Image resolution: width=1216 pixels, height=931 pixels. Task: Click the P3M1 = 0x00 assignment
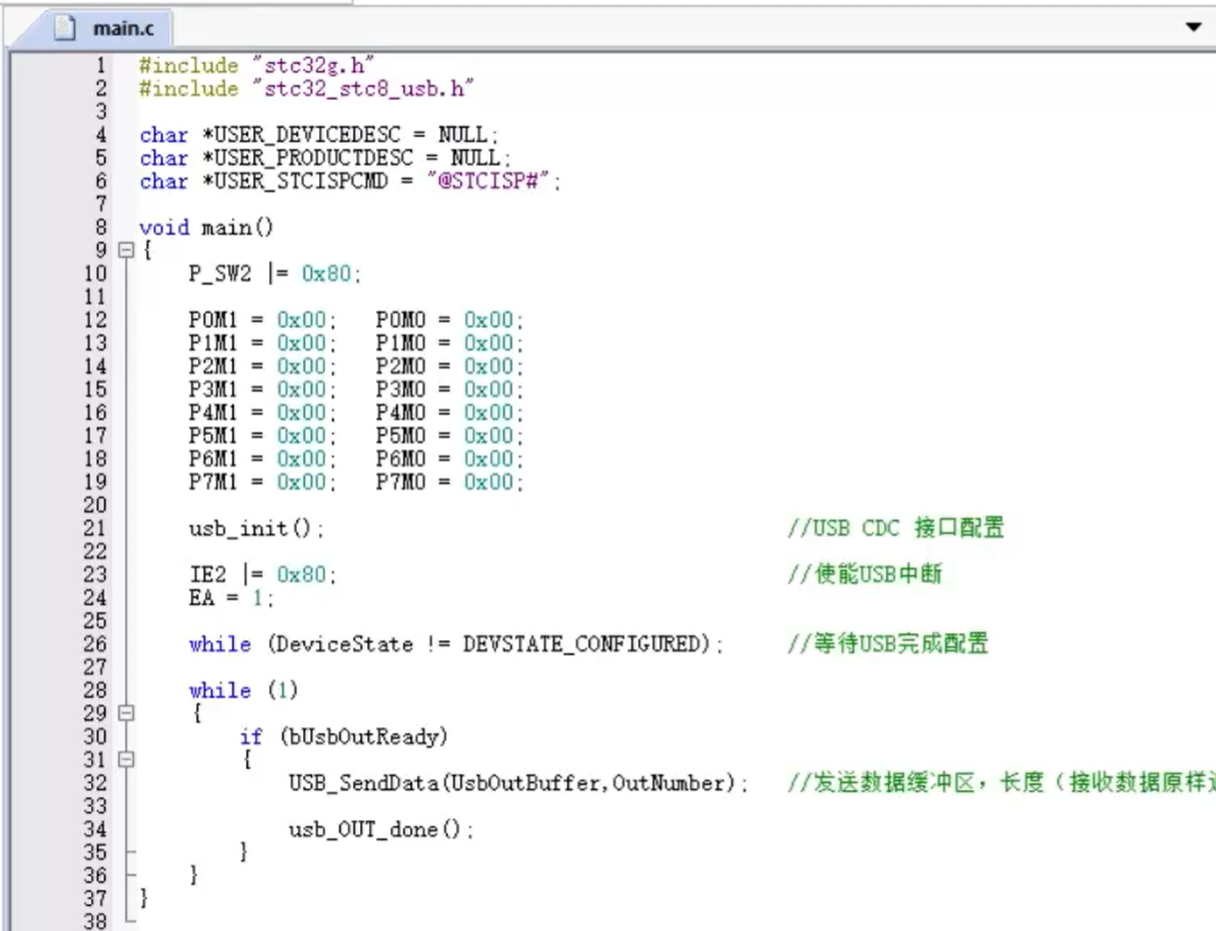263,390
